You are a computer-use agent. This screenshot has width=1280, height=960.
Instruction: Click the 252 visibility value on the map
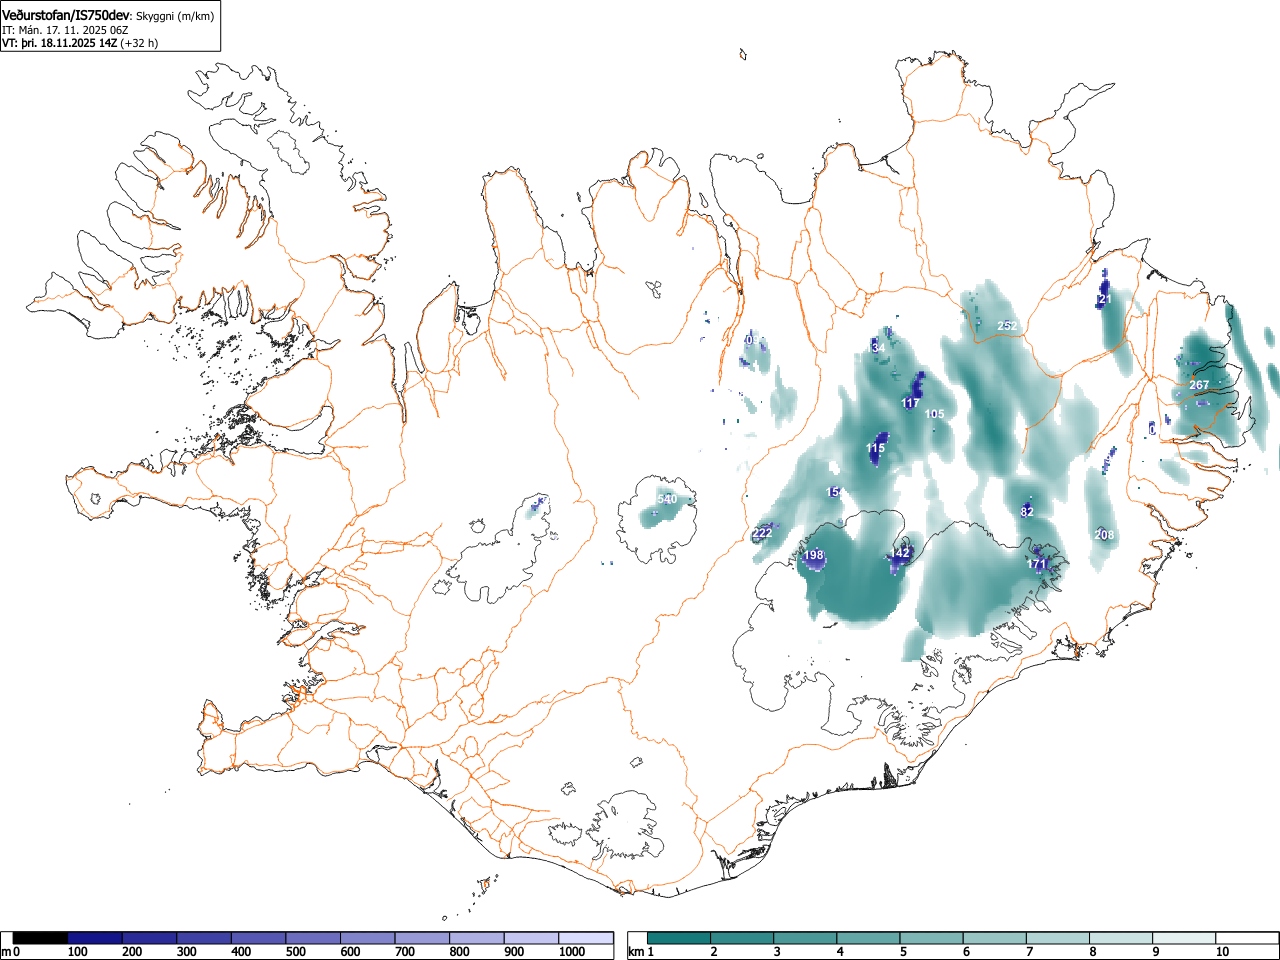pos(1007,326)
